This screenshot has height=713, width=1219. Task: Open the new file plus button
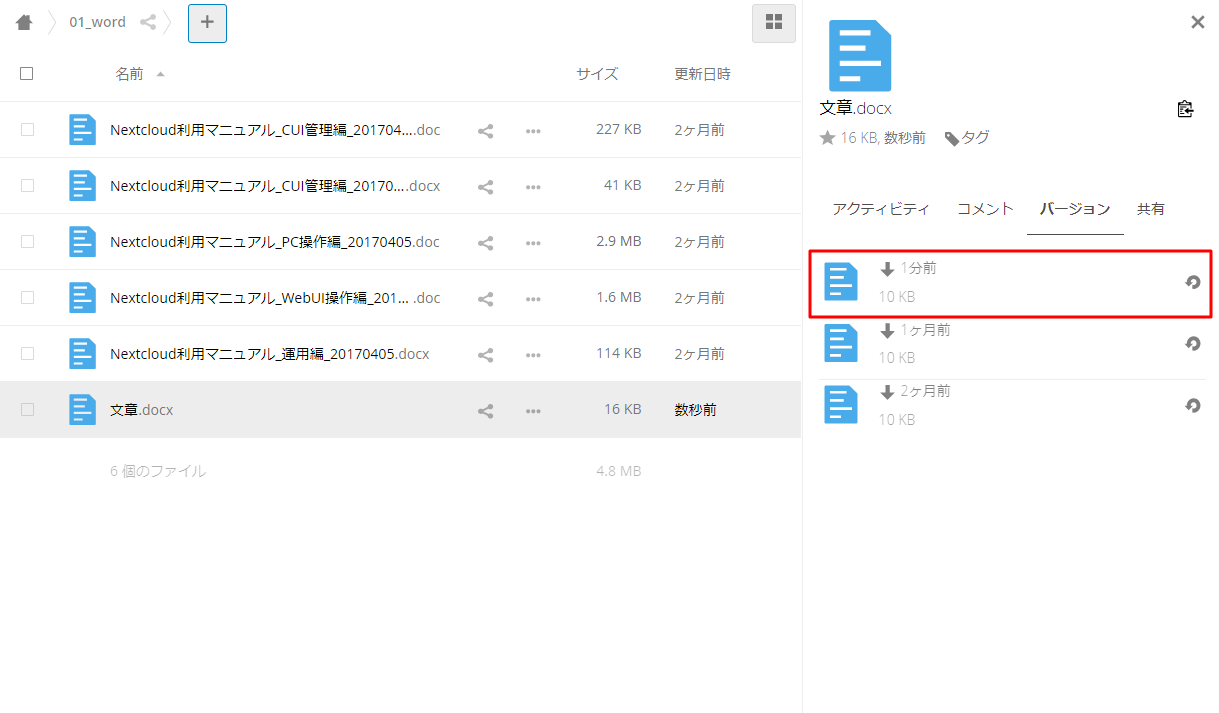tap(207, 22)
